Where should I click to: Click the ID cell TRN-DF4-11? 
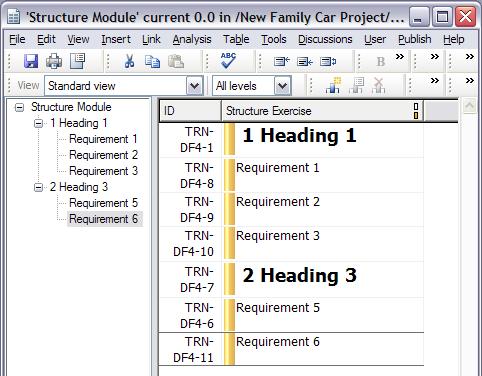click(x=191, y=349)
